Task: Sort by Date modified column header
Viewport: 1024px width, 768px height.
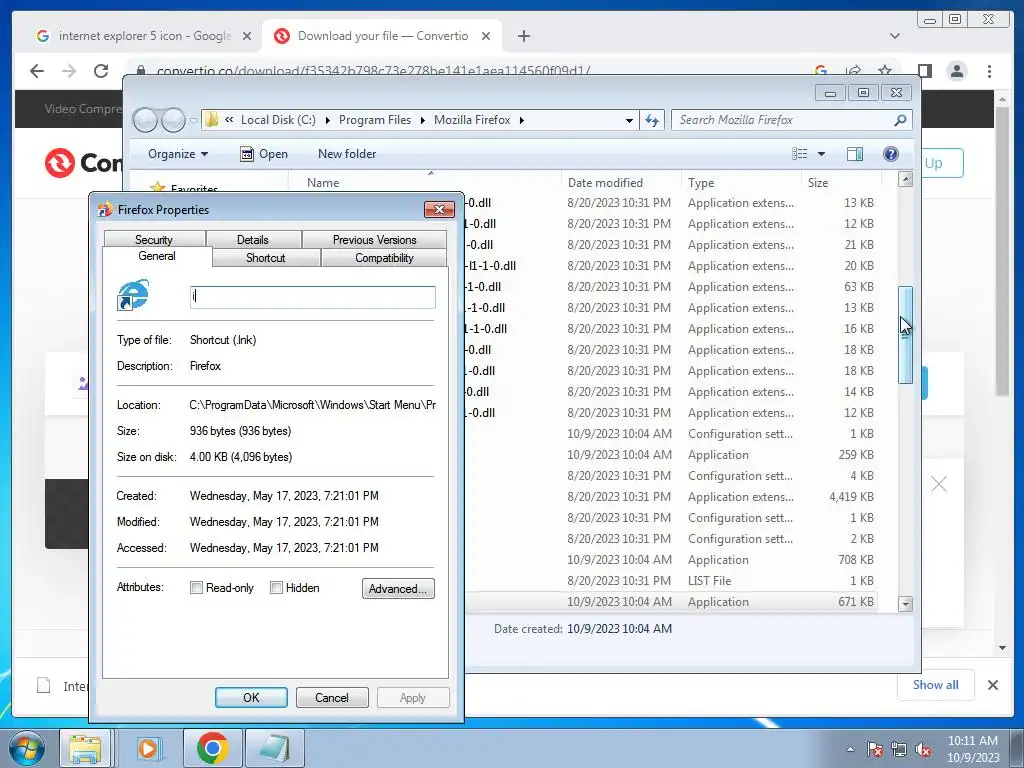Action: point(620,183)
